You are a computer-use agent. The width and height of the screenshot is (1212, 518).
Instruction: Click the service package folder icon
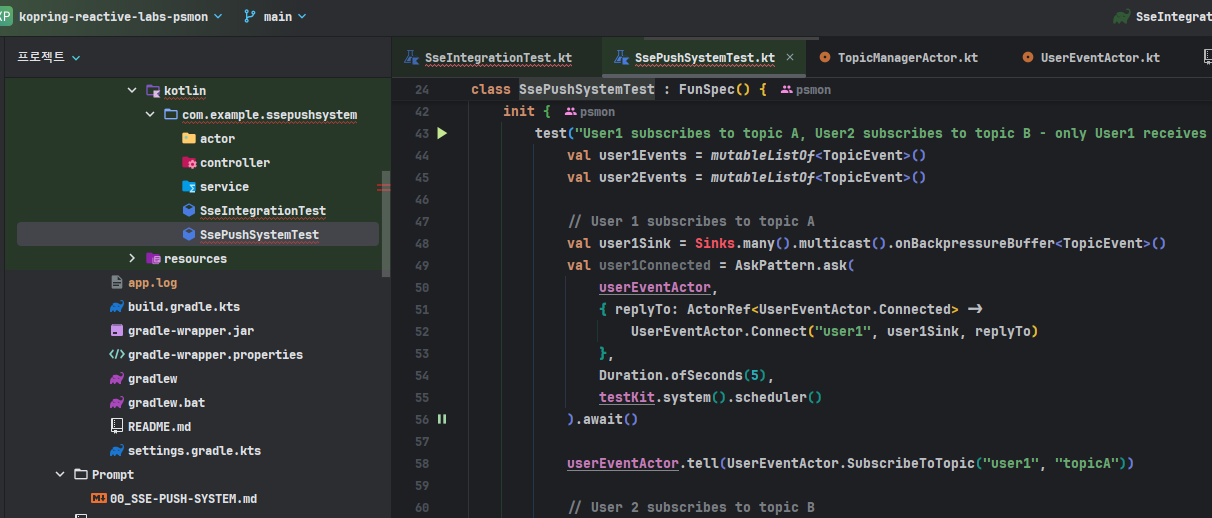pos(189,186)
